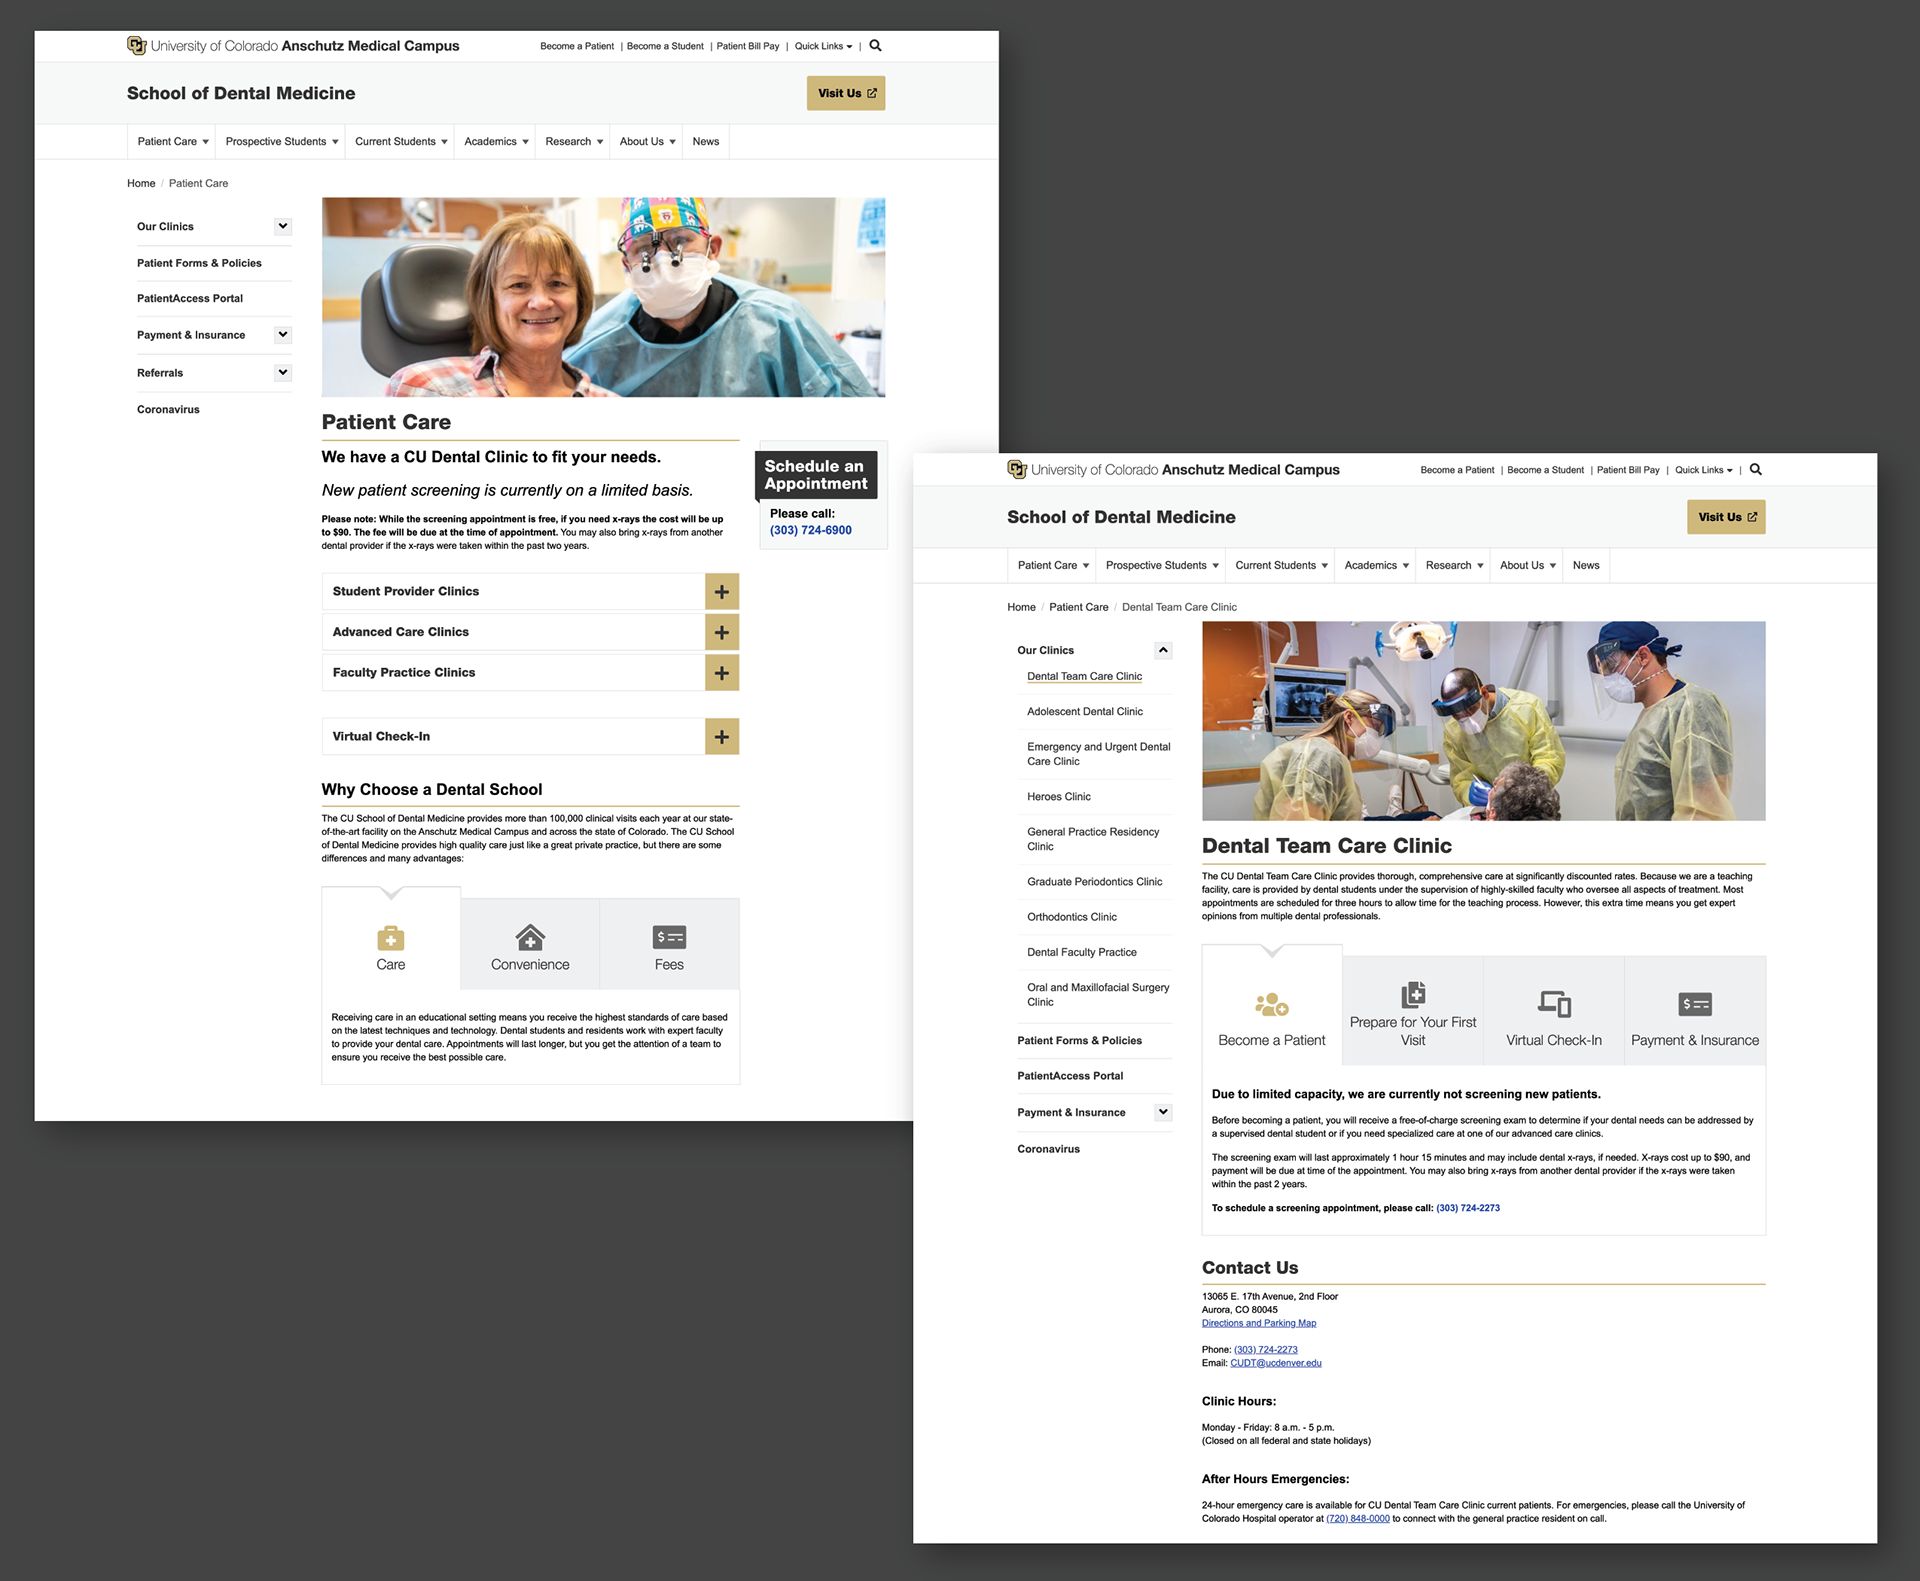Image resolution: width=1920 pixels, height=1581 pixels.
Task: Expand Referrals chevron in left page sidebar
Action: coord(283,373)
